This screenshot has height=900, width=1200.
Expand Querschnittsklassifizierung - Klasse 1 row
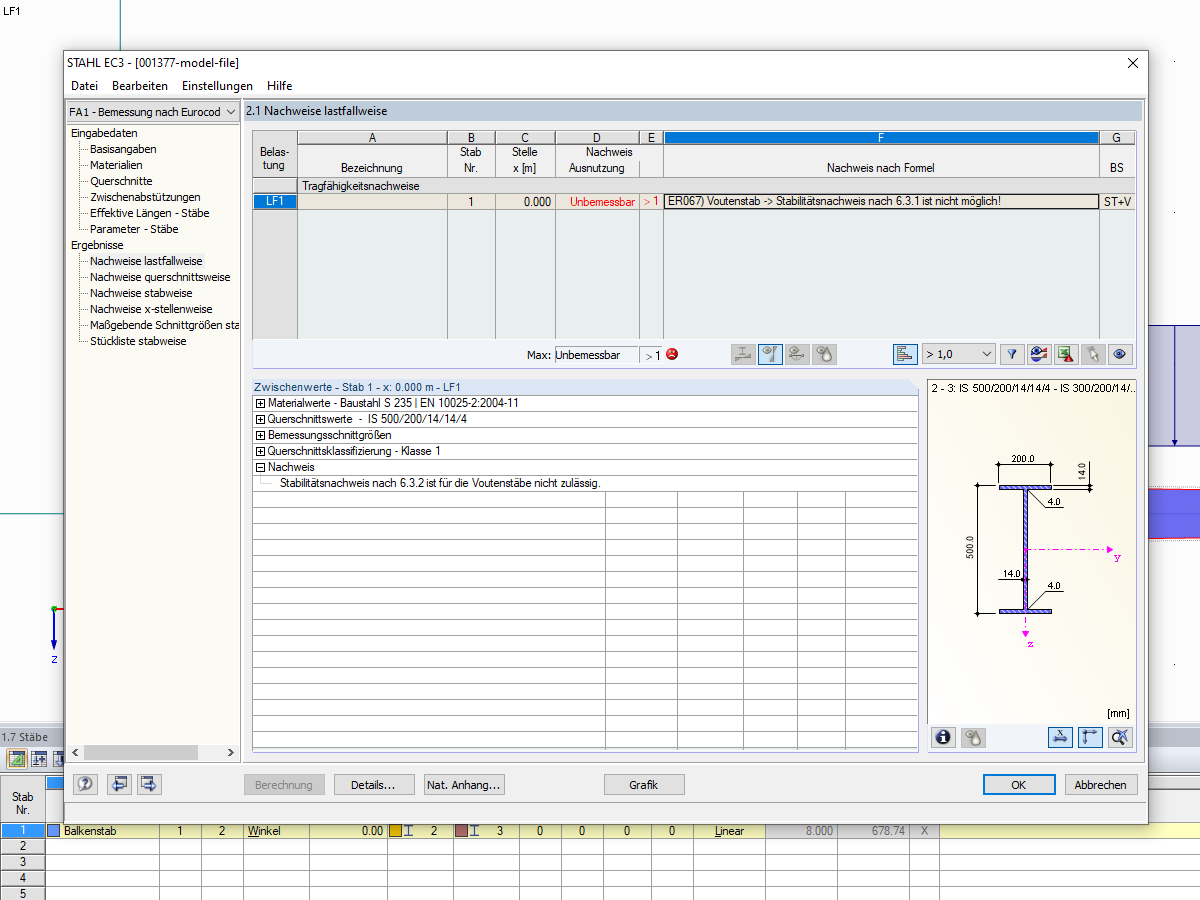[x=261, y=452]
